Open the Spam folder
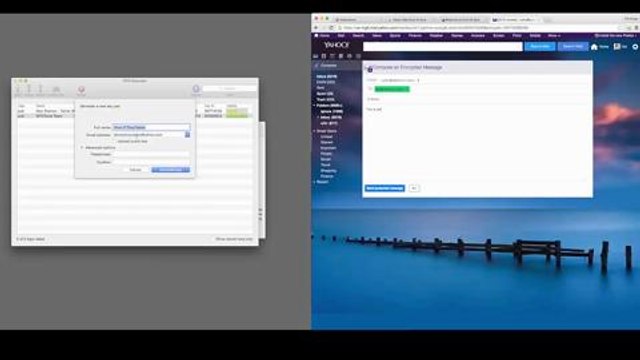Image resolution: width=640 pixels, height=360 pixels. (x=324, y=93)
